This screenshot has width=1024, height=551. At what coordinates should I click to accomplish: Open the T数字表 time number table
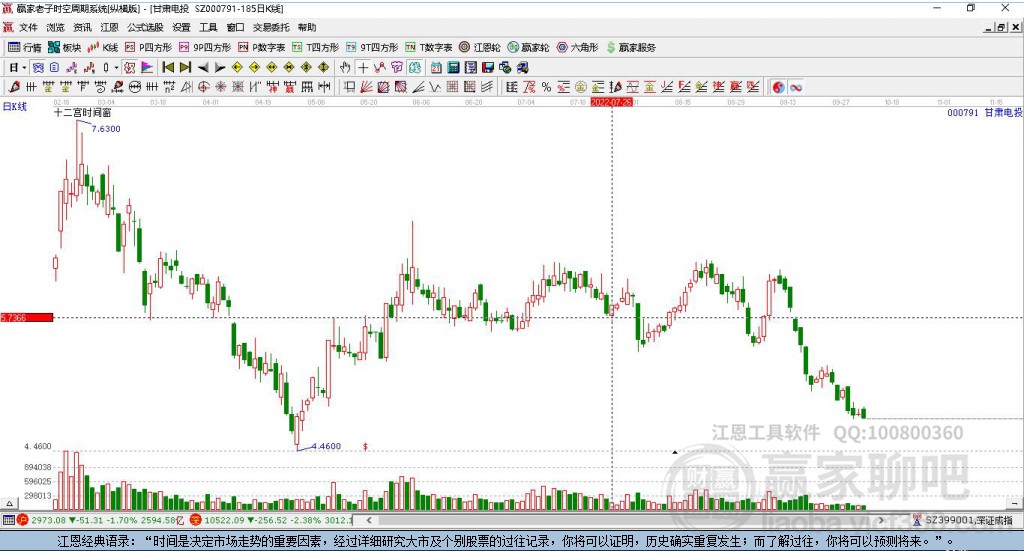[x=428, y=48]
